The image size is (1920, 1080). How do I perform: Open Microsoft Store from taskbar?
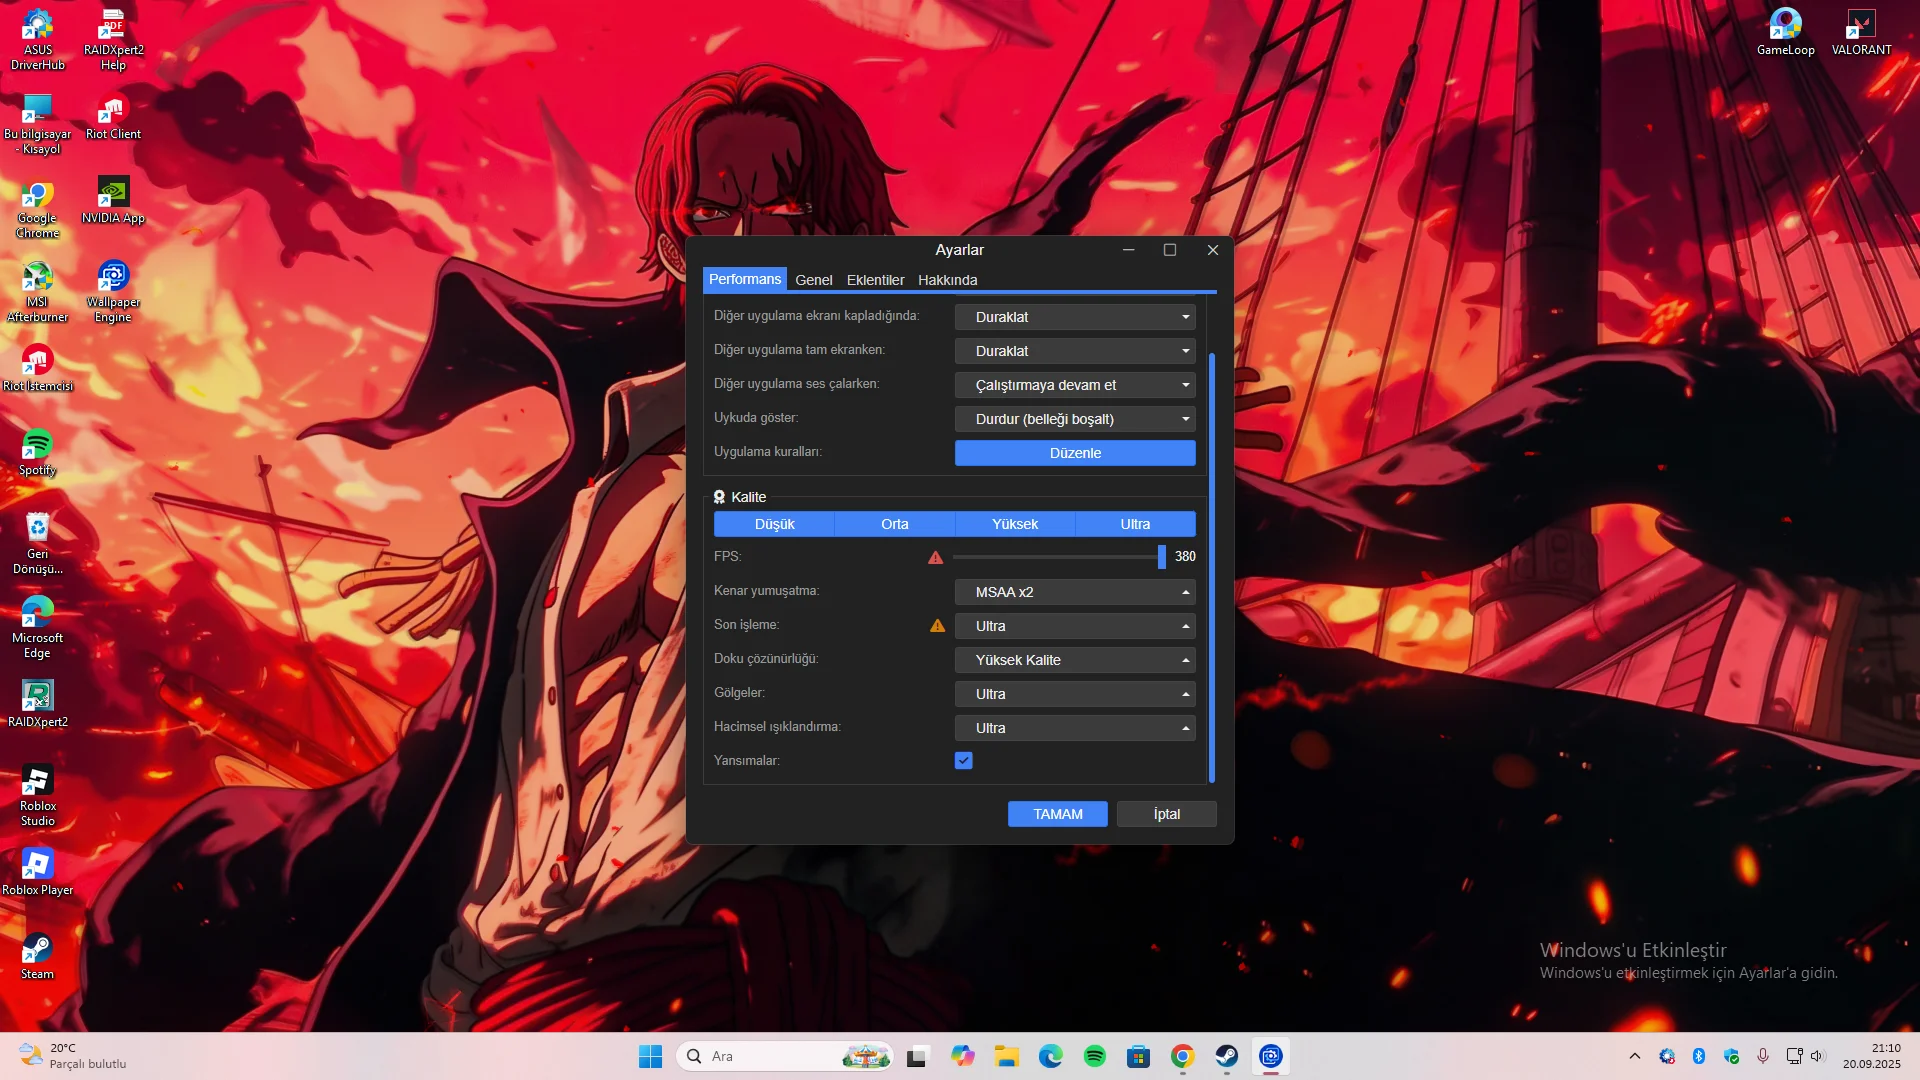(1138, 1056)
